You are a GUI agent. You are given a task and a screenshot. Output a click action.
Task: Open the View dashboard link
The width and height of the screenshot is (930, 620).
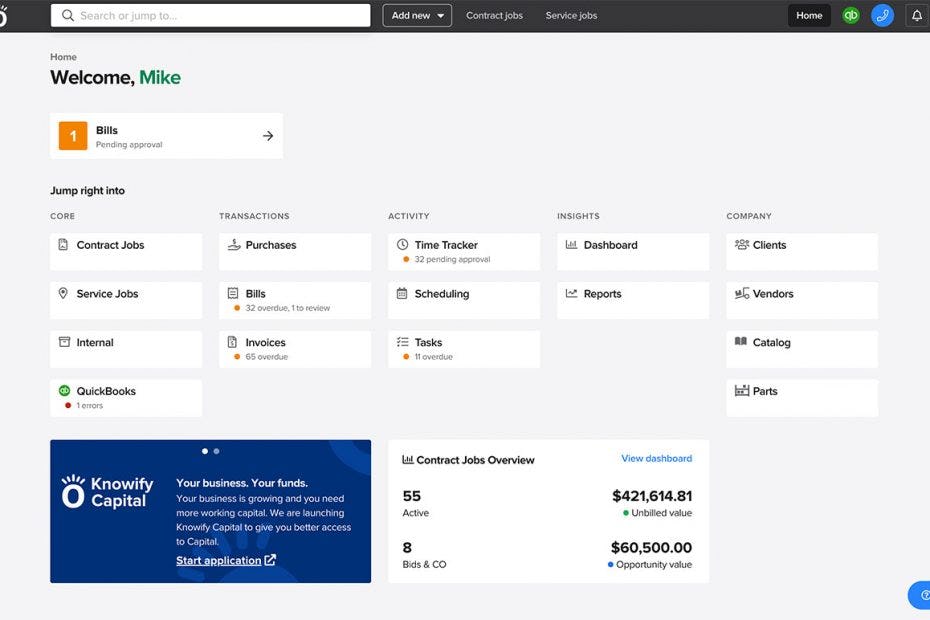coord(657,458)
